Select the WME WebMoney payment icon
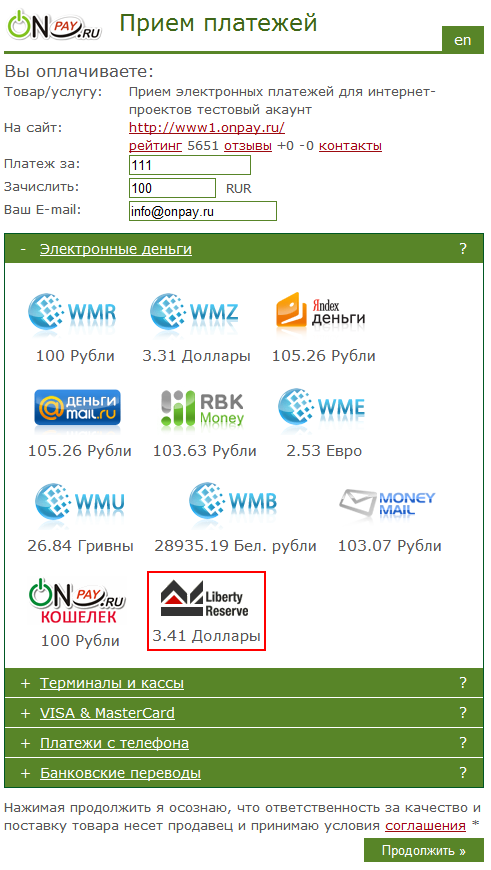This screenshot has height=870, width=491. click(x=322, y=408)
